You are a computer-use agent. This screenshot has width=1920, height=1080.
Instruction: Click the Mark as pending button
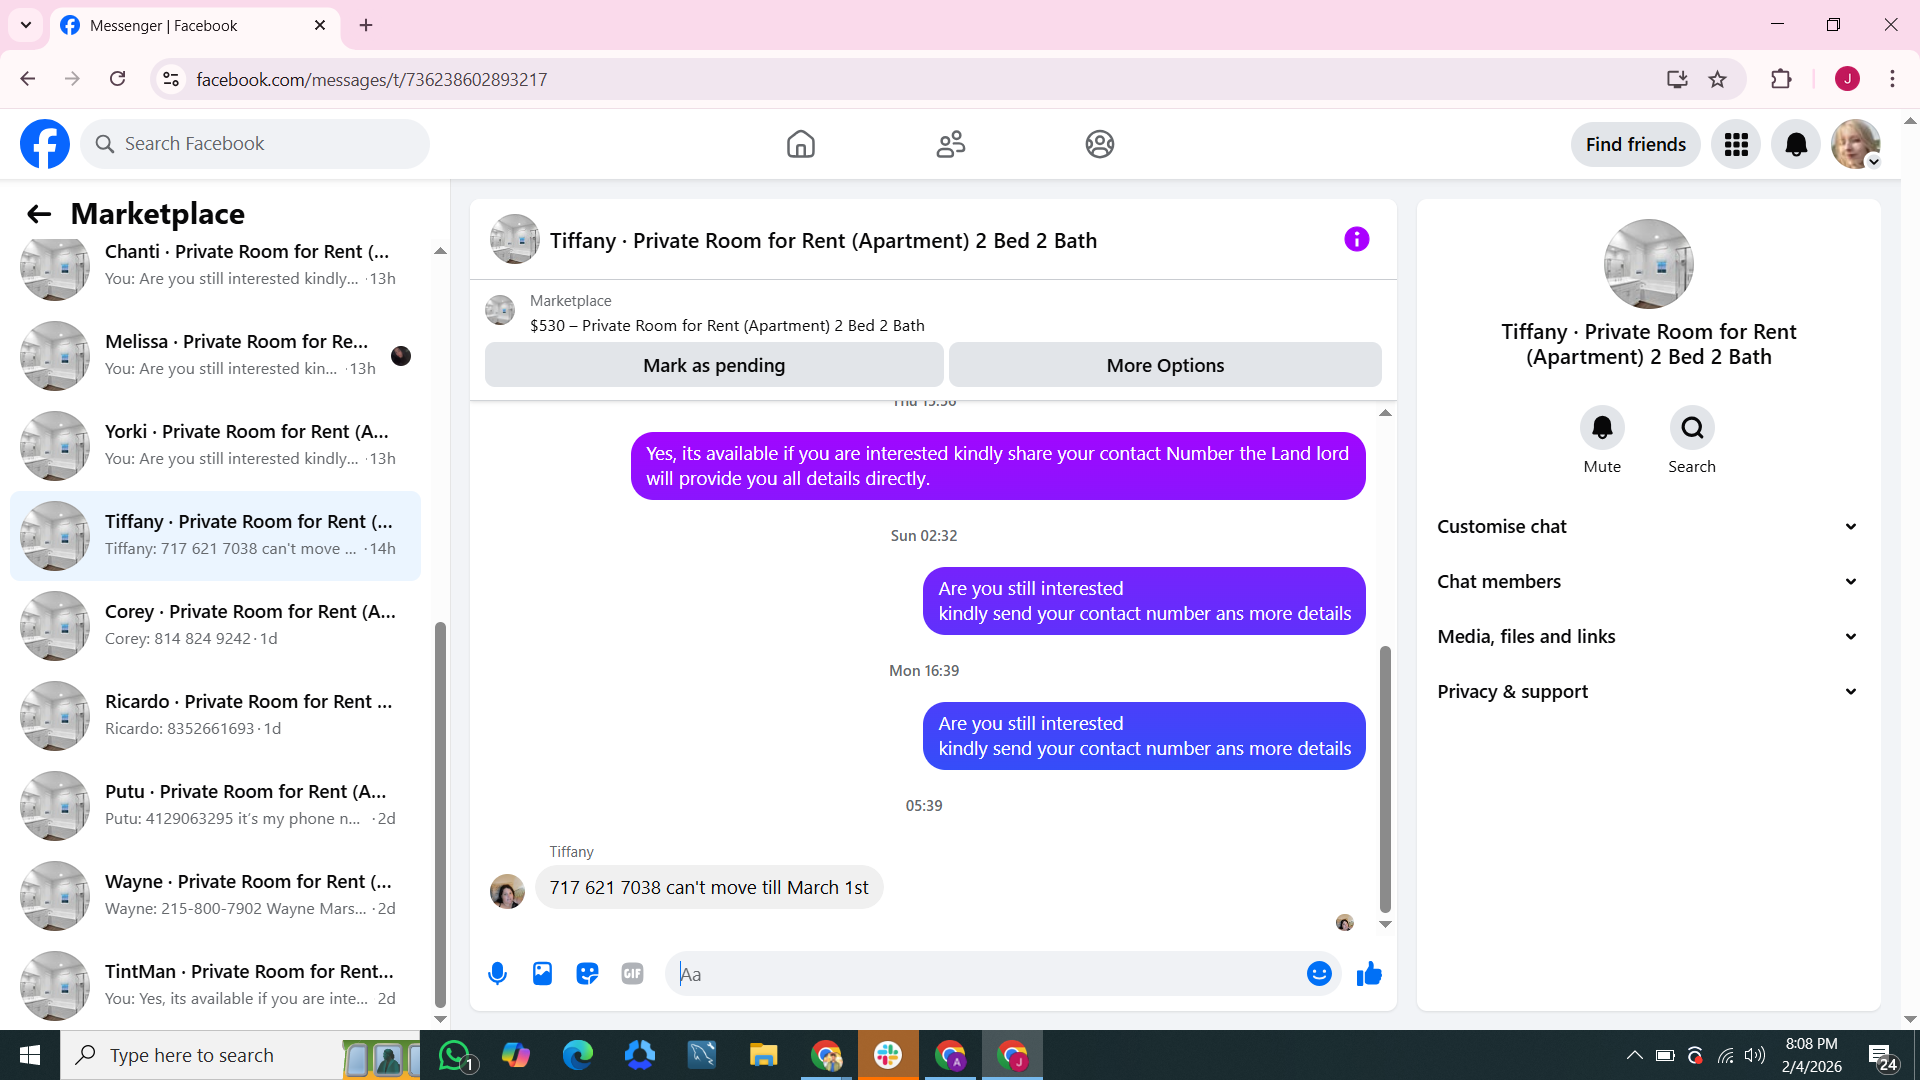tap(714, 365)
